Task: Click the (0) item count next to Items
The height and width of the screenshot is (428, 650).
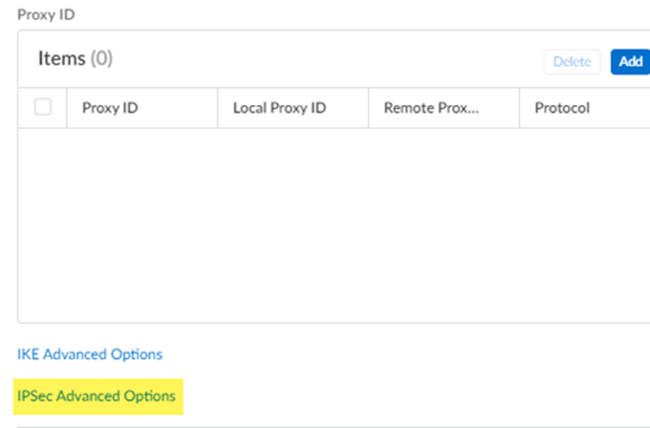Action: pyautogui.click(x=102, y=59)
